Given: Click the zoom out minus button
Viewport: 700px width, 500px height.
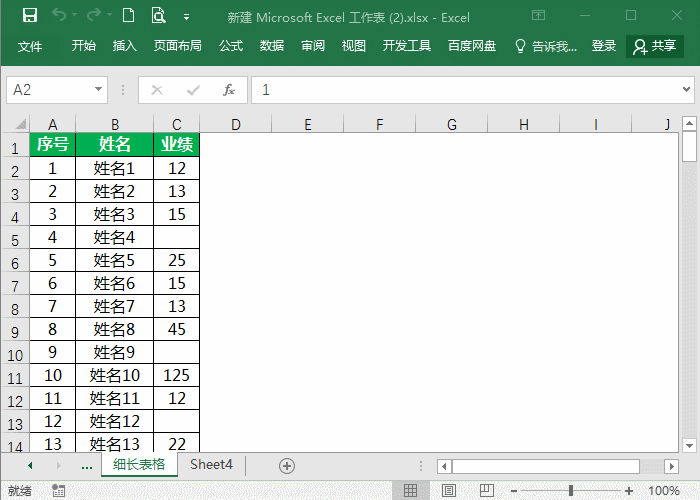Looking at the screenshot, I should 513,491.
